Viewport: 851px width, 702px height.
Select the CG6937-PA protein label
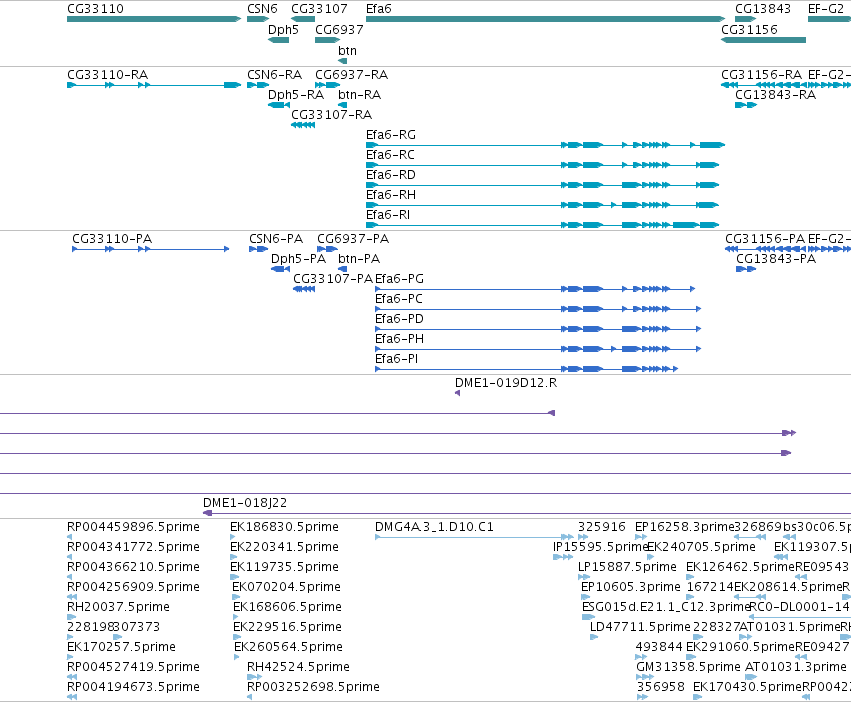point(353,239)
